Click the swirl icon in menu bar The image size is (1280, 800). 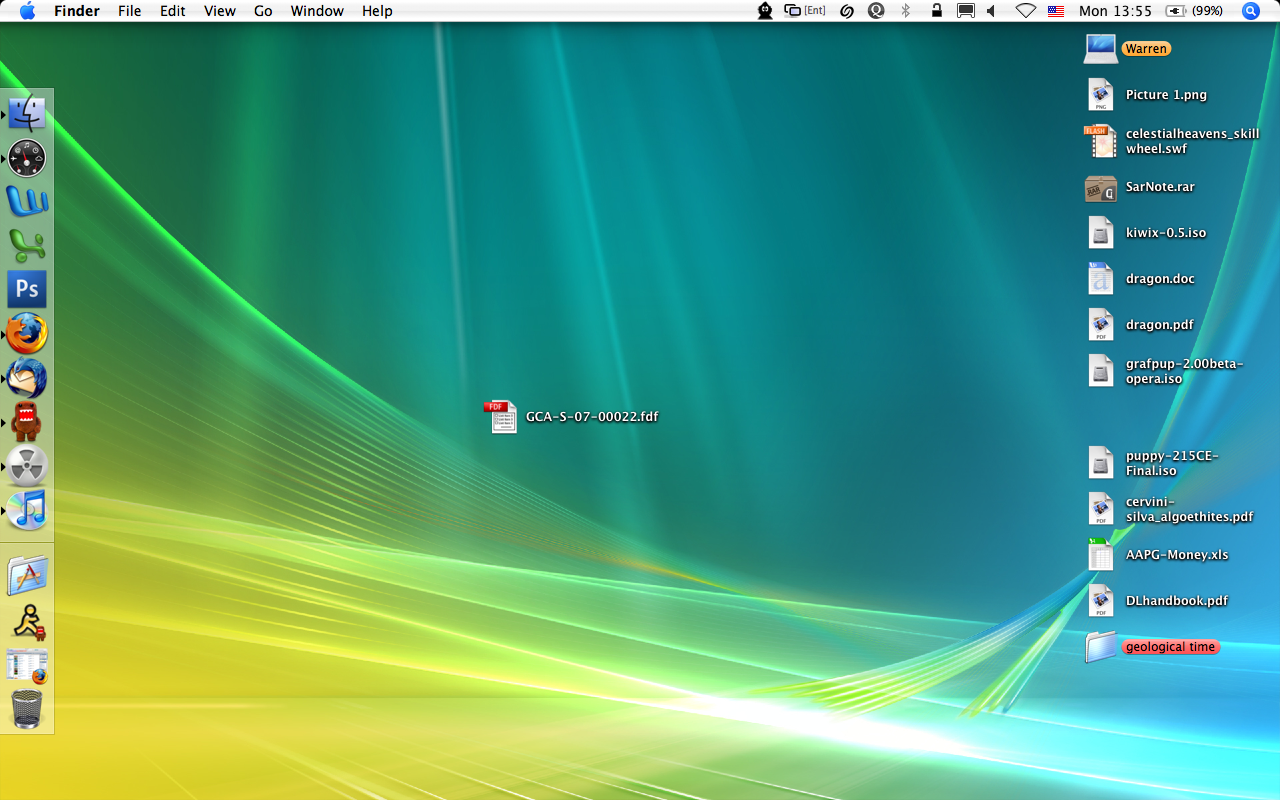846,11
